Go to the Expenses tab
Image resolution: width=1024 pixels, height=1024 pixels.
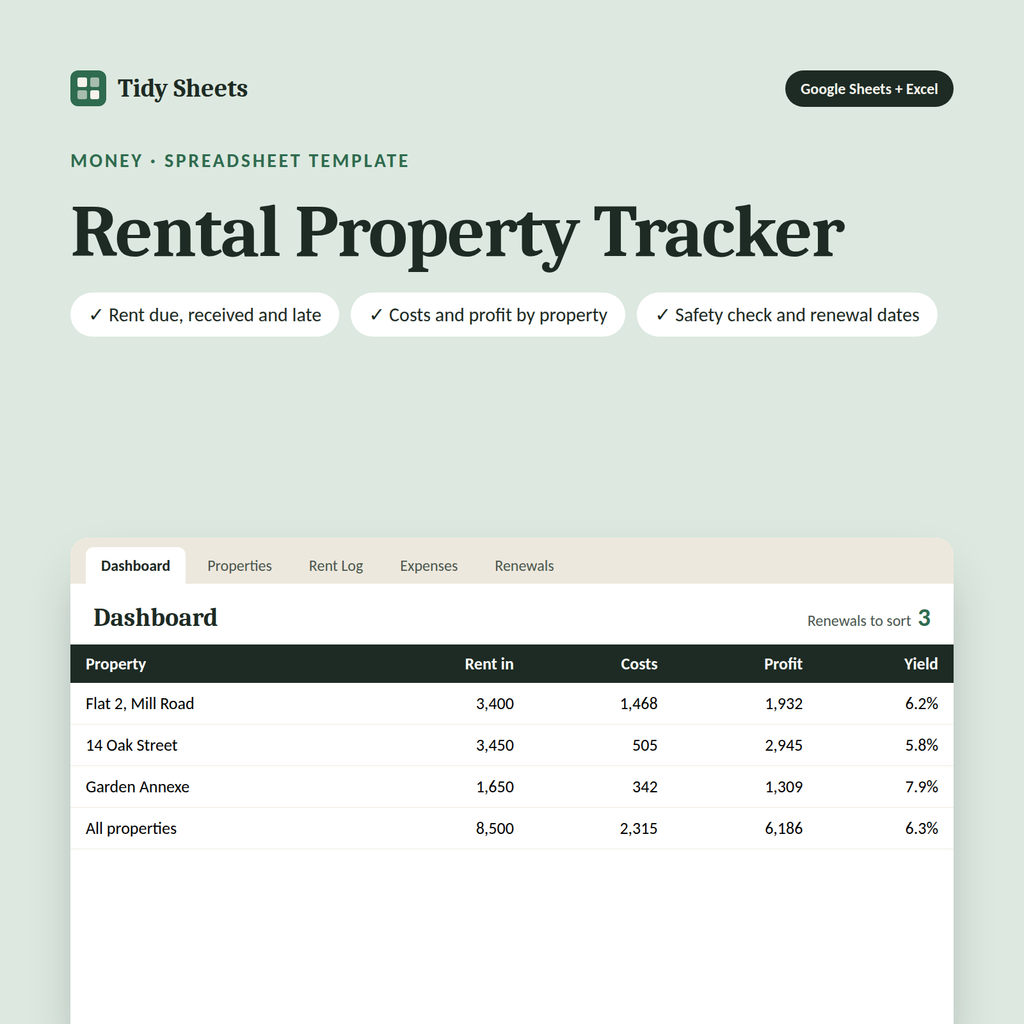pos(428,566)
